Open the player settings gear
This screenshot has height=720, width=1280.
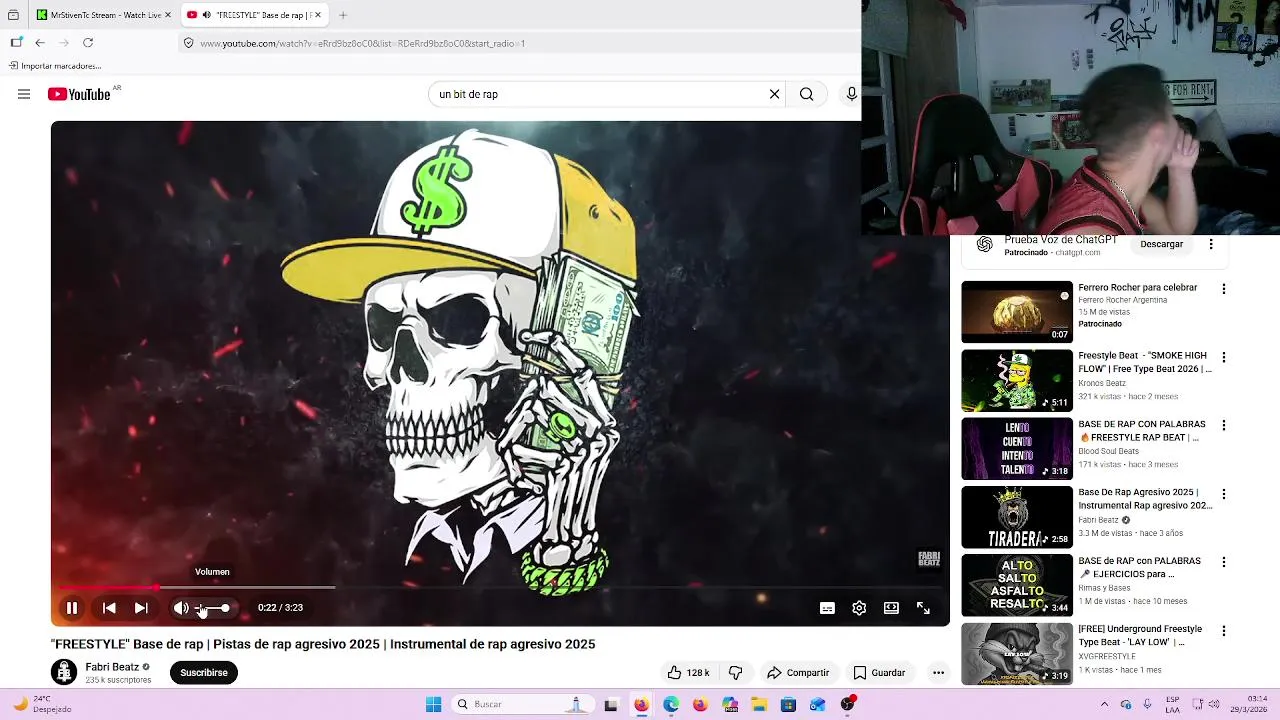click(x=859, y=608)
